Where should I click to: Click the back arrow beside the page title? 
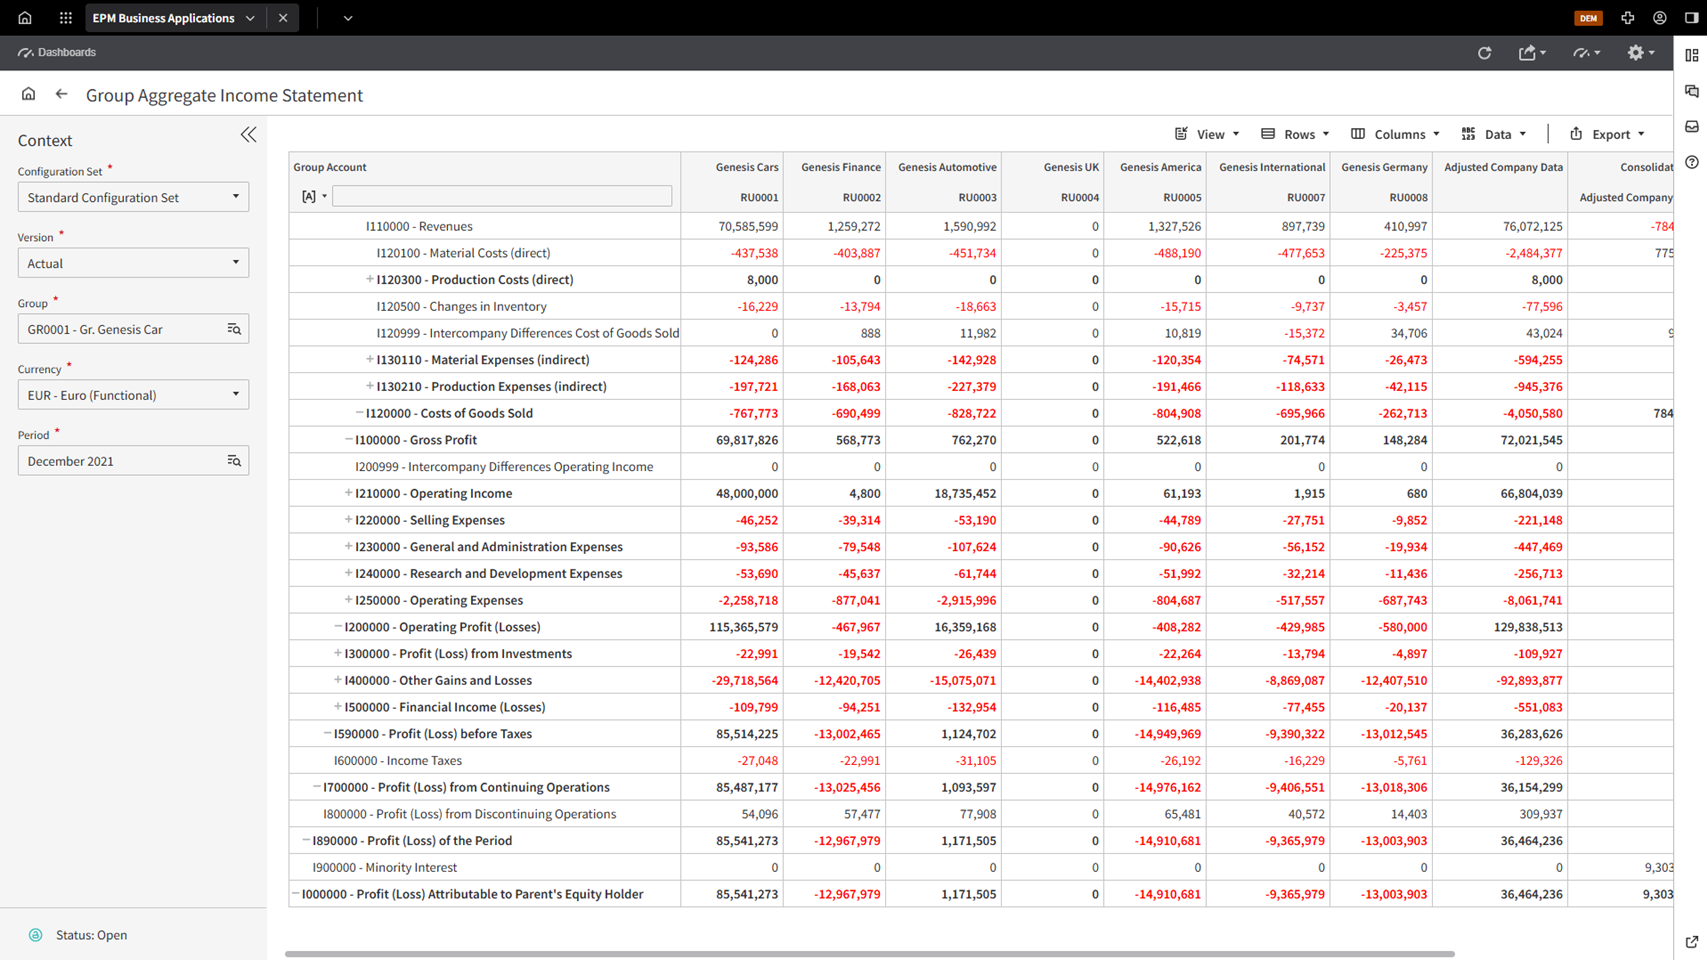(62, 94)
